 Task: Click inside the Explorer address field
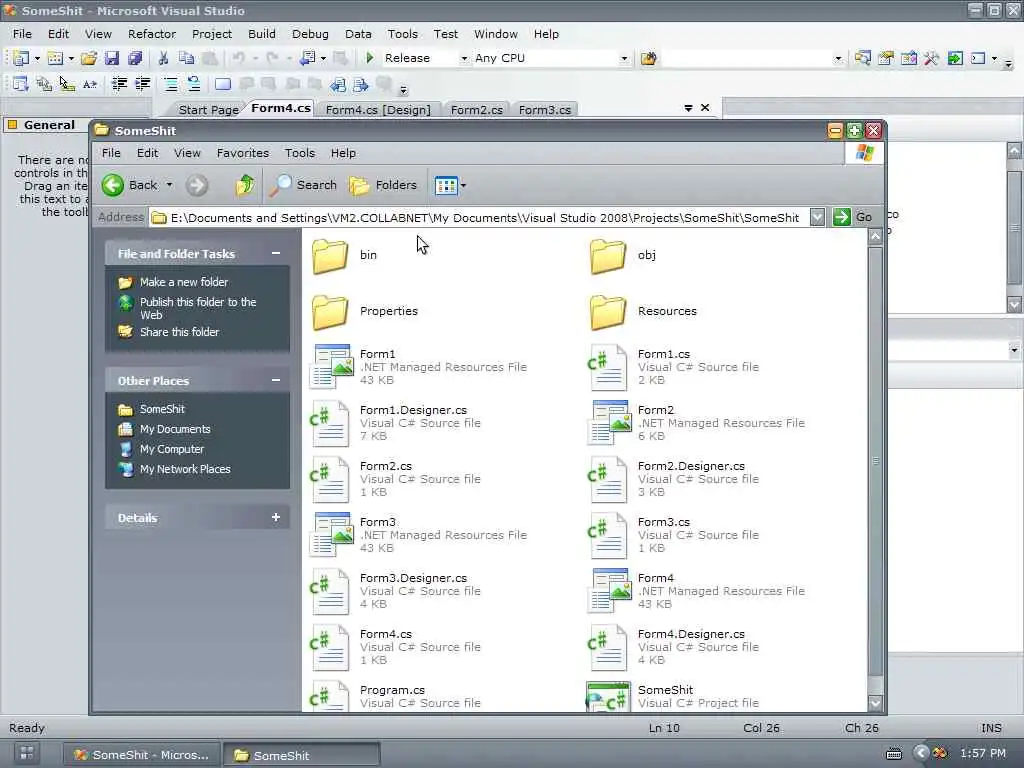[479, 217]
